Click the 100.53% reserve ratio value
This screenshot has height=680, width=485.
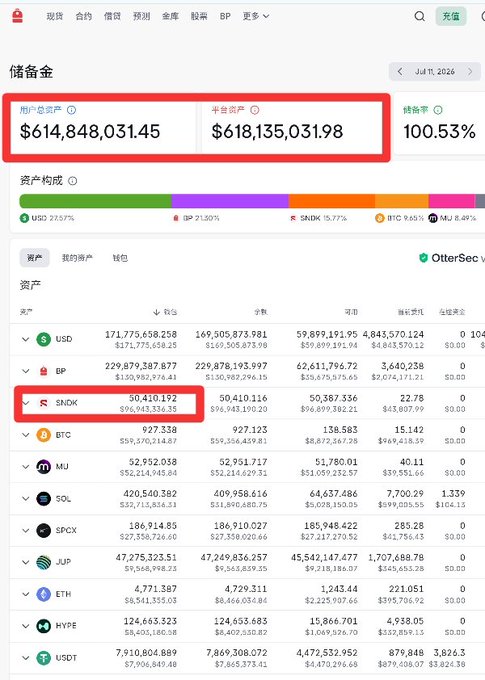point(439,131)
